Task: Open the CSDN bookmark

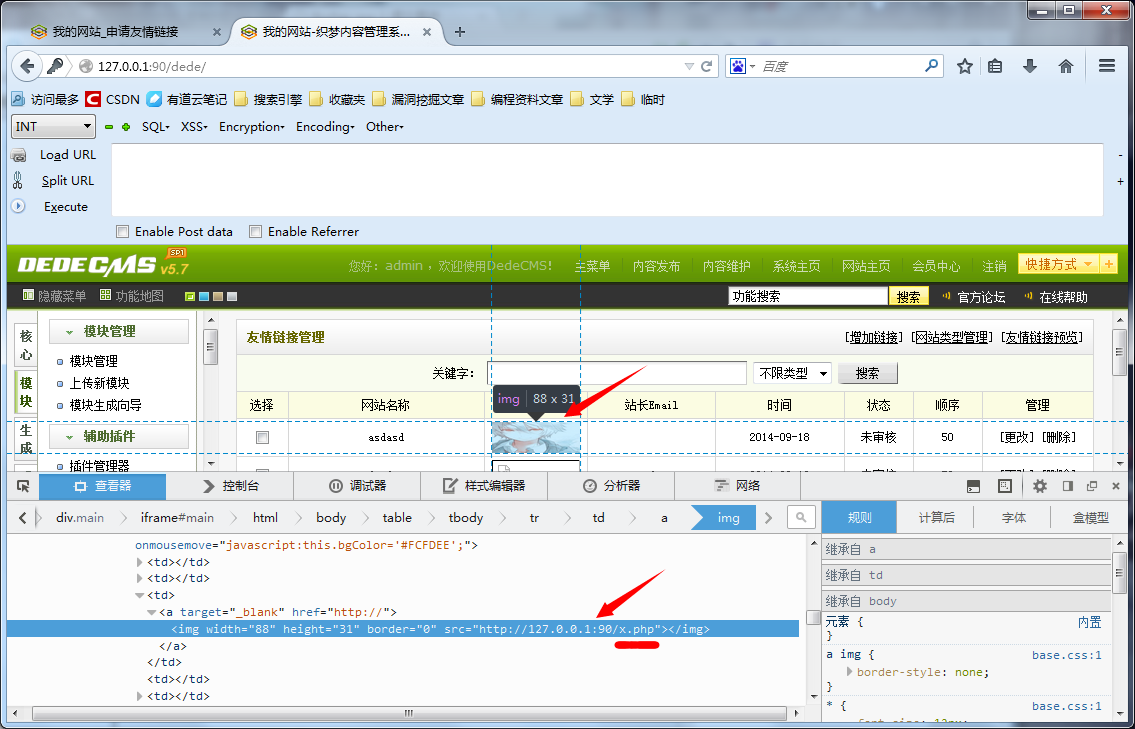Action: (x=112, y=99)
